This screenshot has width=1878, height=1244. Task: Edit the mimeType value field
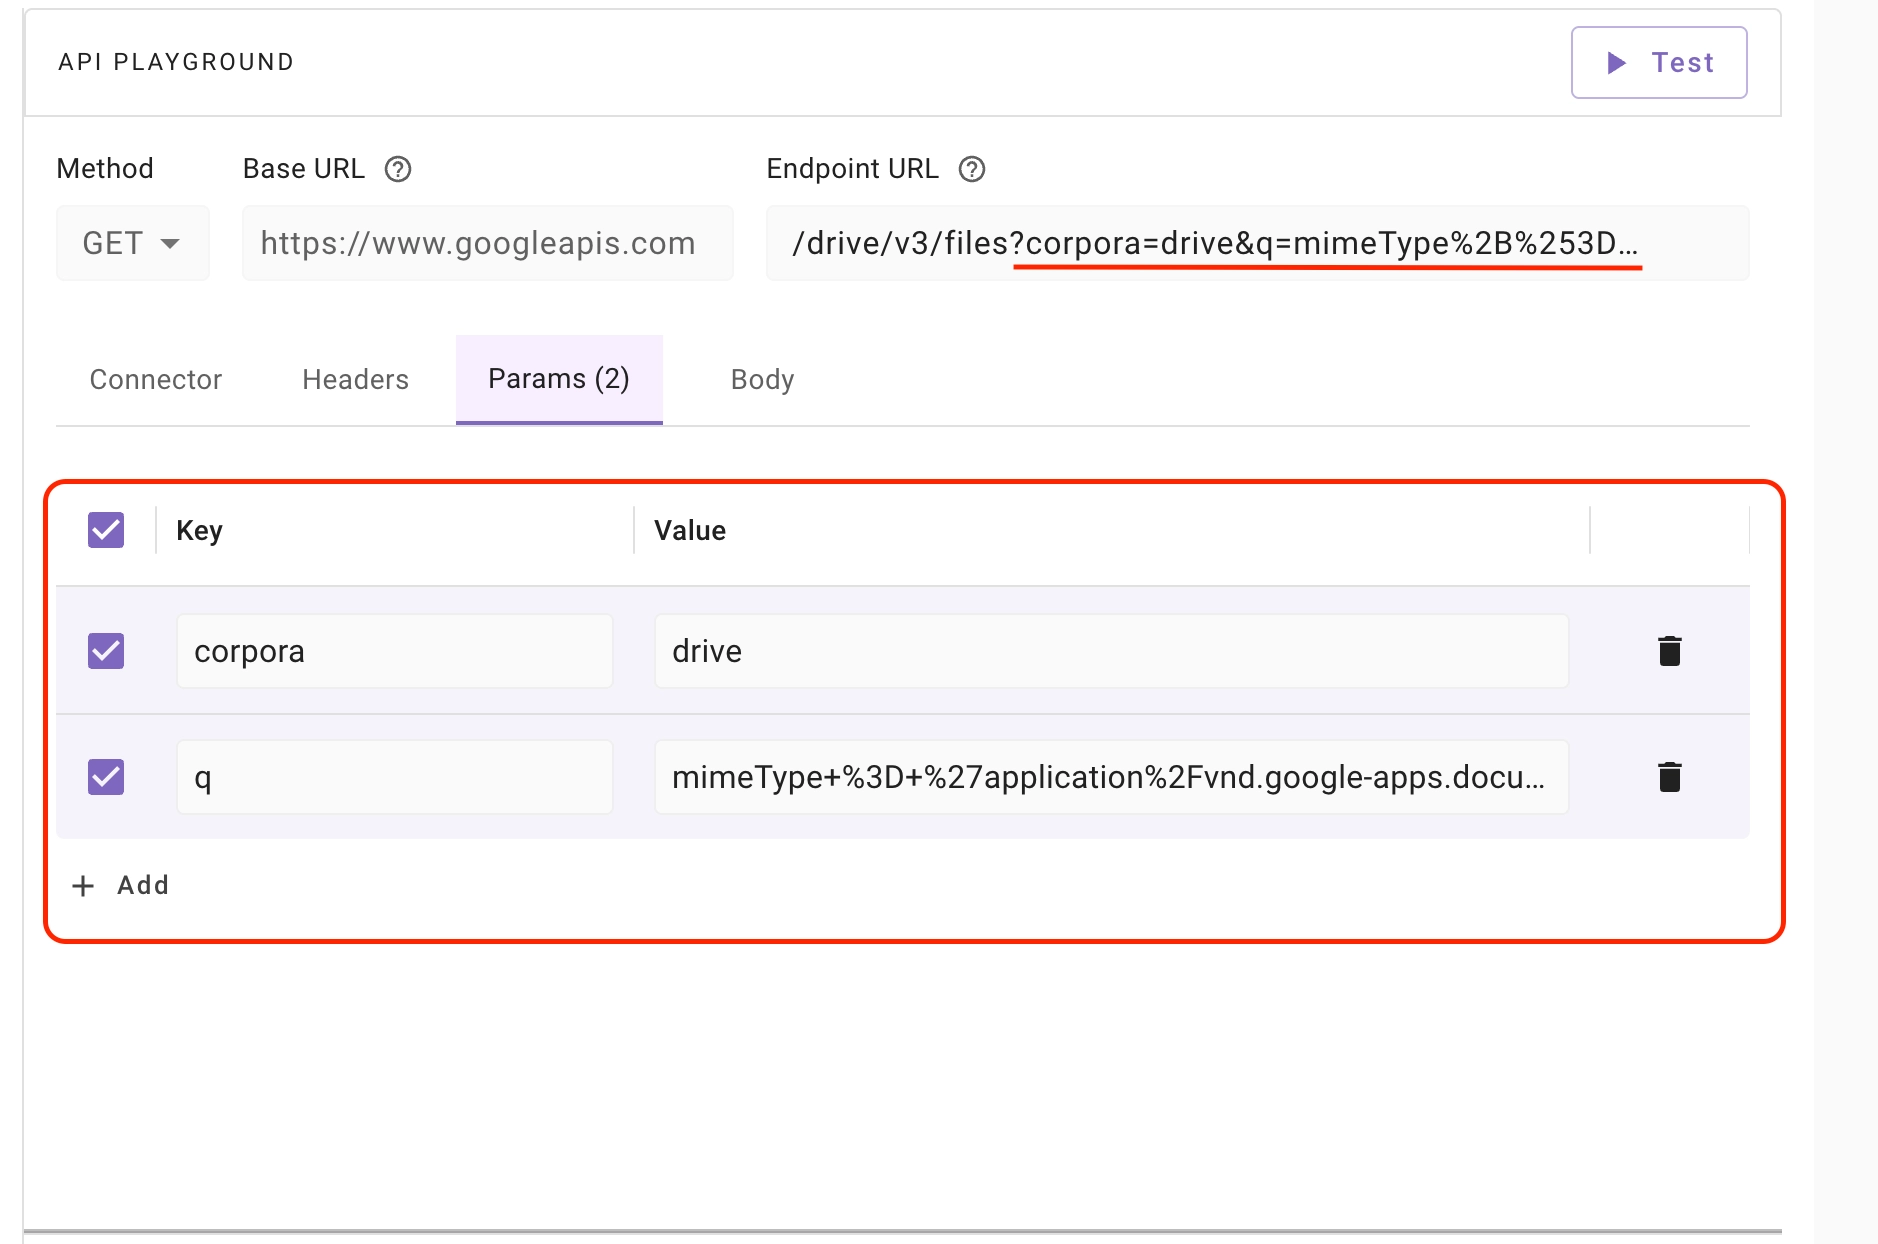pos(1110,777)
